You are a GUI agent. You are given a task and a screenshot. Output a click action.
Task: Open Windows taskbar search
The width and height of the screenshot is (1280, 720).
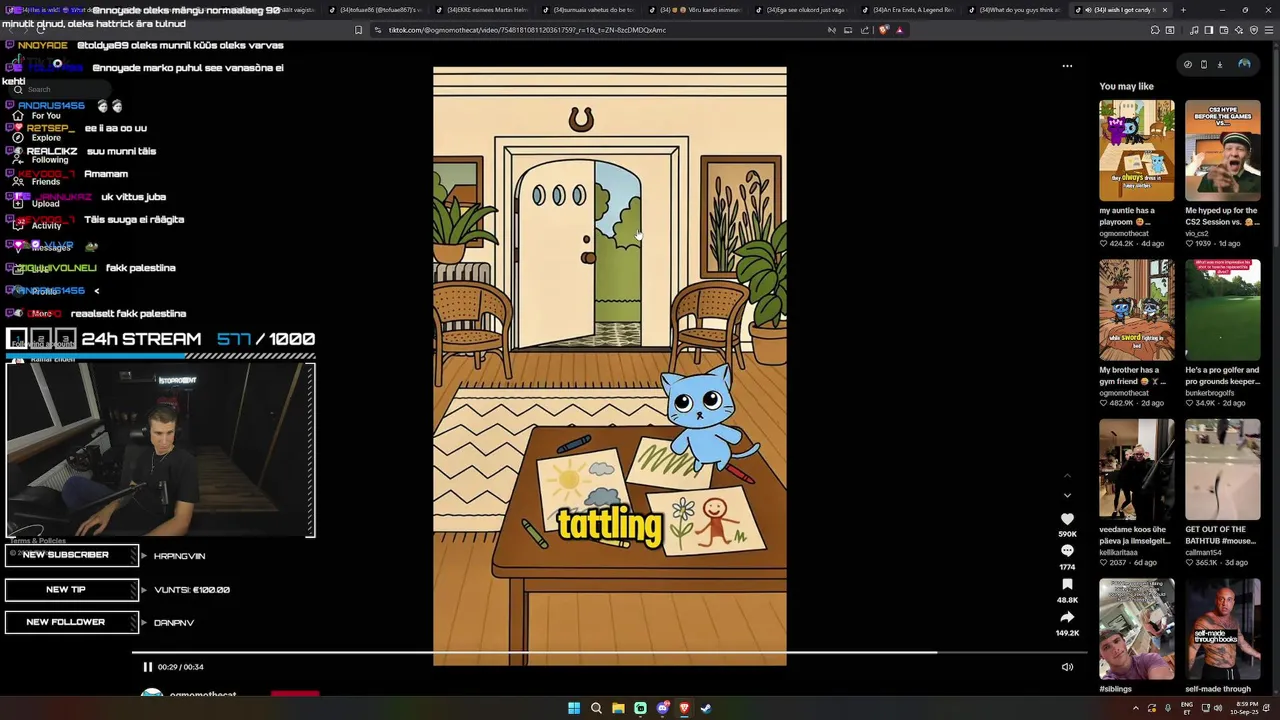point(596,708)
